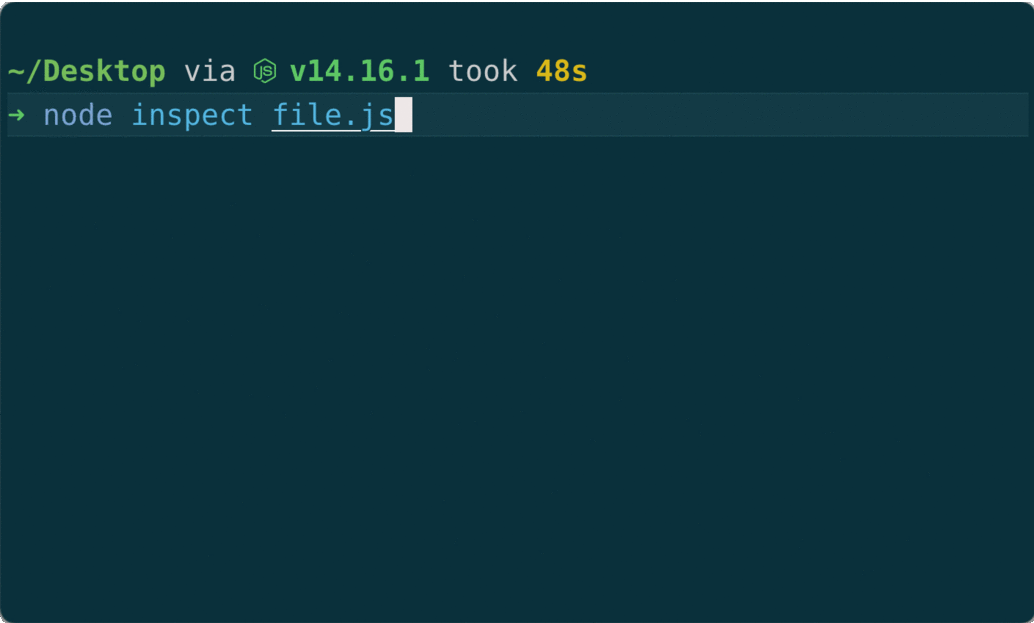Open the underlined file.js filename
This screenshot has height=623, width=1034.
[x=333, y=115]
